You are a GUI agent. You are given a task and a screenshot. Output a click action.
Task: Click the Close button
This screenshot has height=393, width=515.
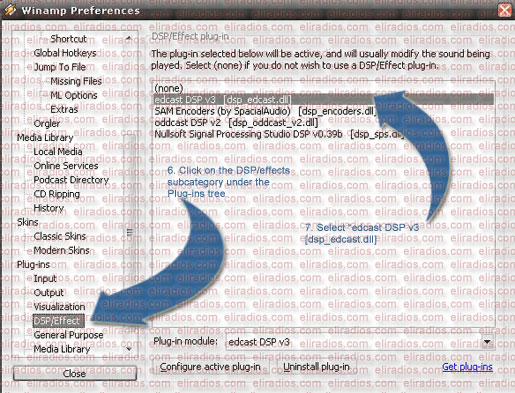(75, 373)
